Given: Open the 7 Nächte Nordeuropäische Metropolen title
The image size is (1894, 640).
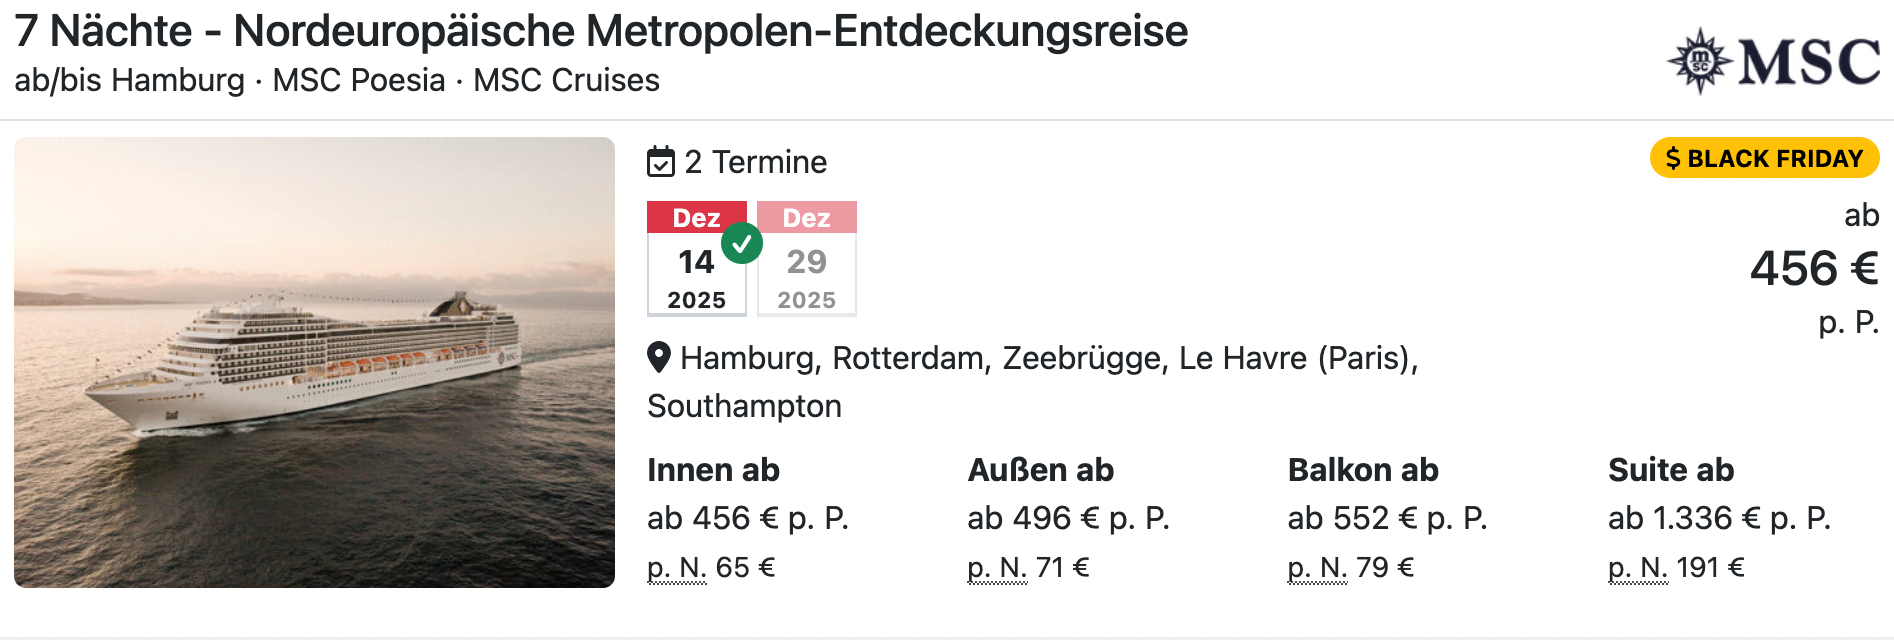Looking at the screenshot, I should (601, 31).
